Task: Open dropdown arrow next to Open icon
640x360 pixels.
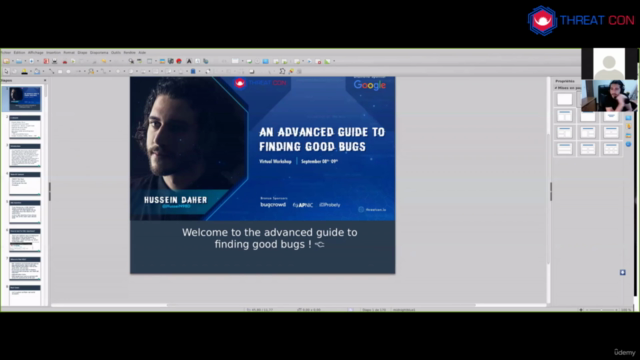Action: (25, 61)
